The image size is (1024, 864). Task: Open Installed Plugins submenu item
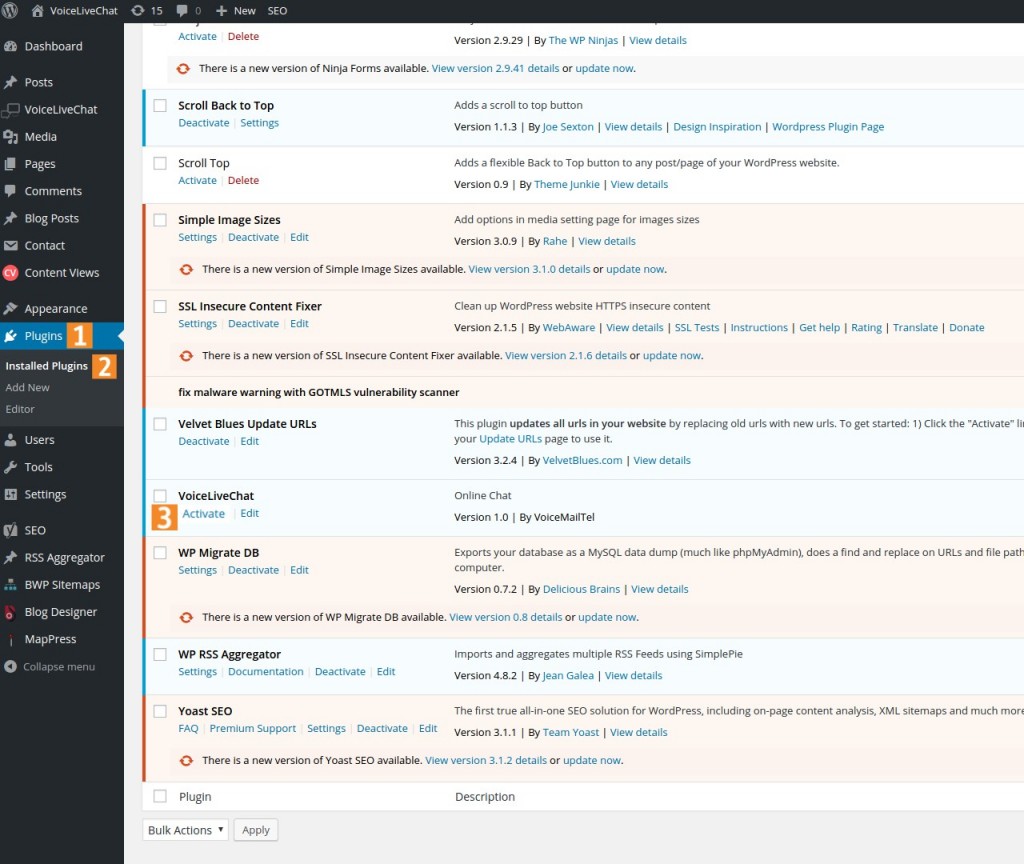coord(46,366)
